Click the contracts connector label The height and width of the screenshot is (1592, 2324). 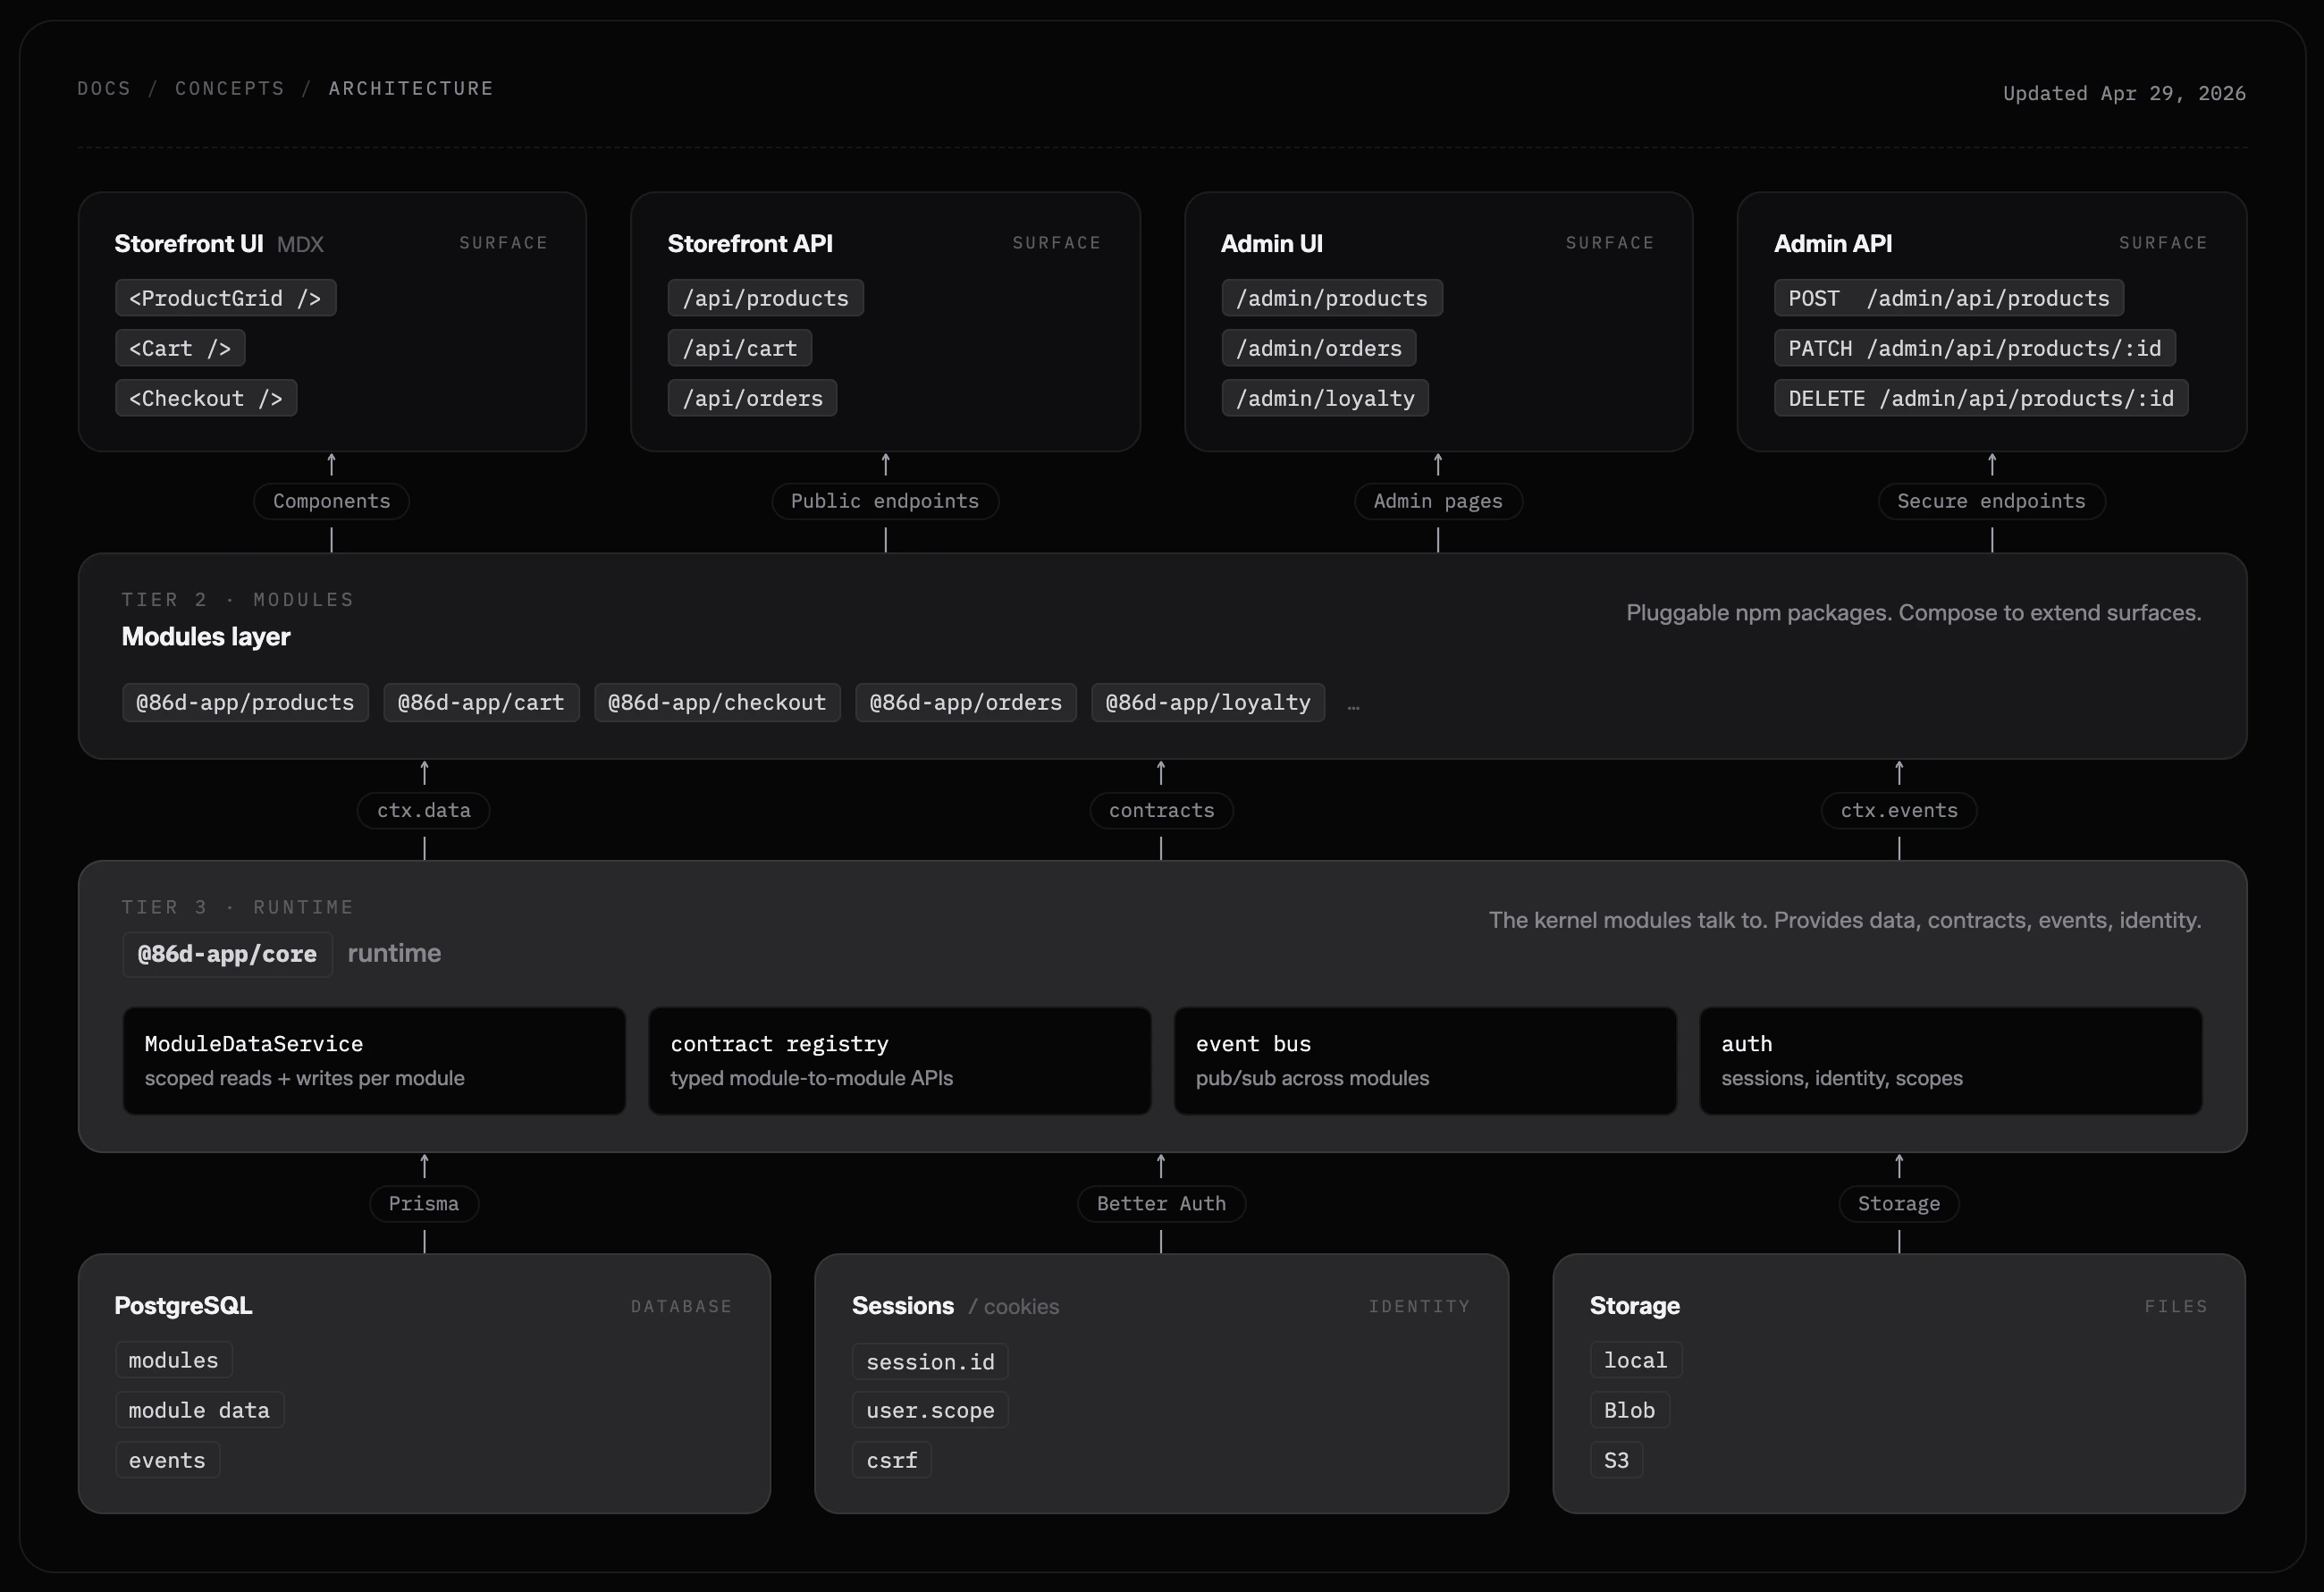tap(1161, 810)
